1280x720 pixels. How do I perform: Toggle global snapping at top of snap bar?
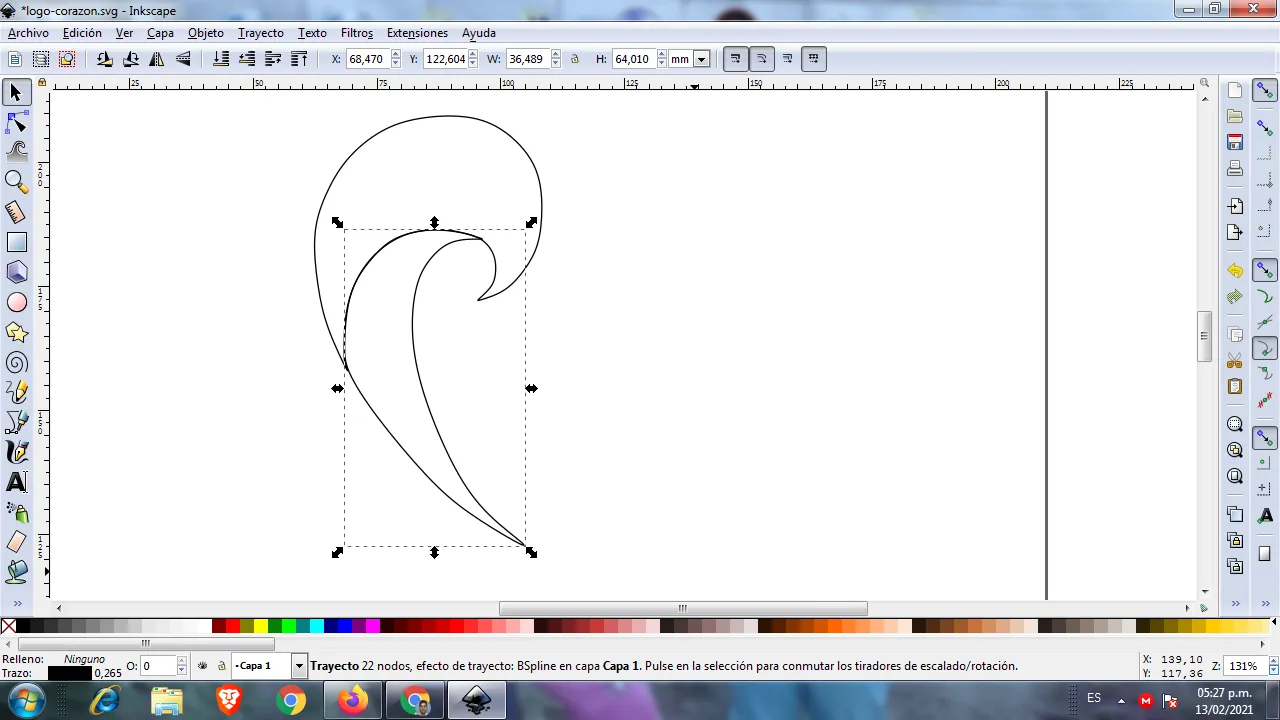tap(1265, 91)
